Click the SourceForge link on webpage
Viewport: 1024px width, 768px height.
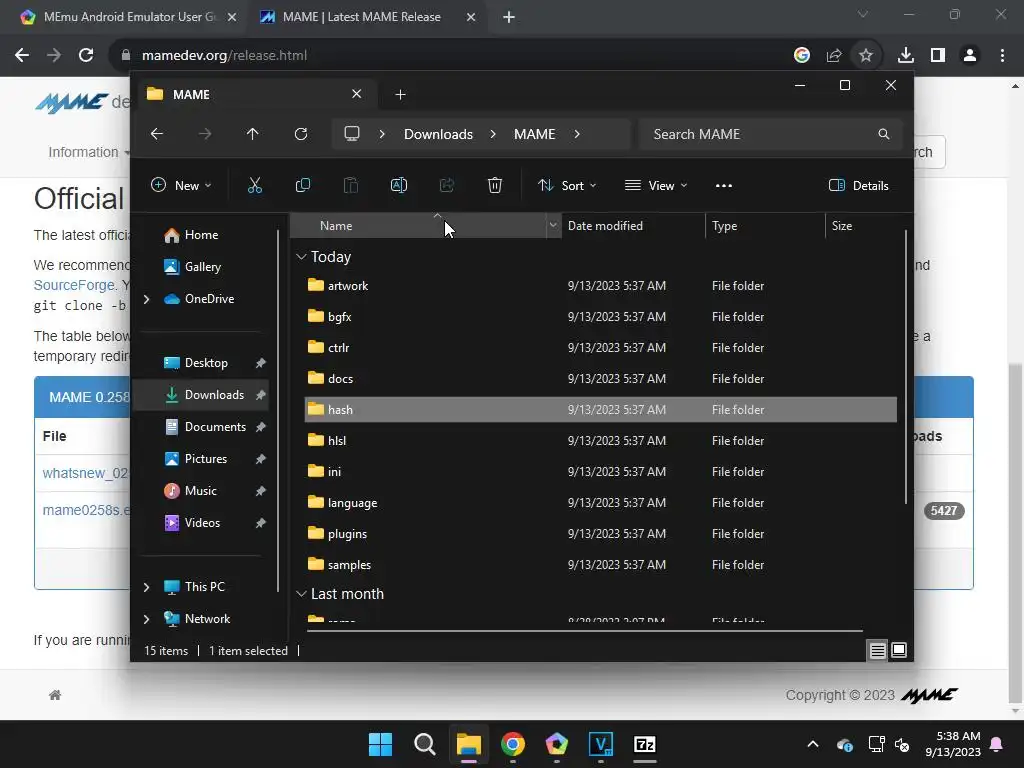pyautogui.click(x=74, y=285)
